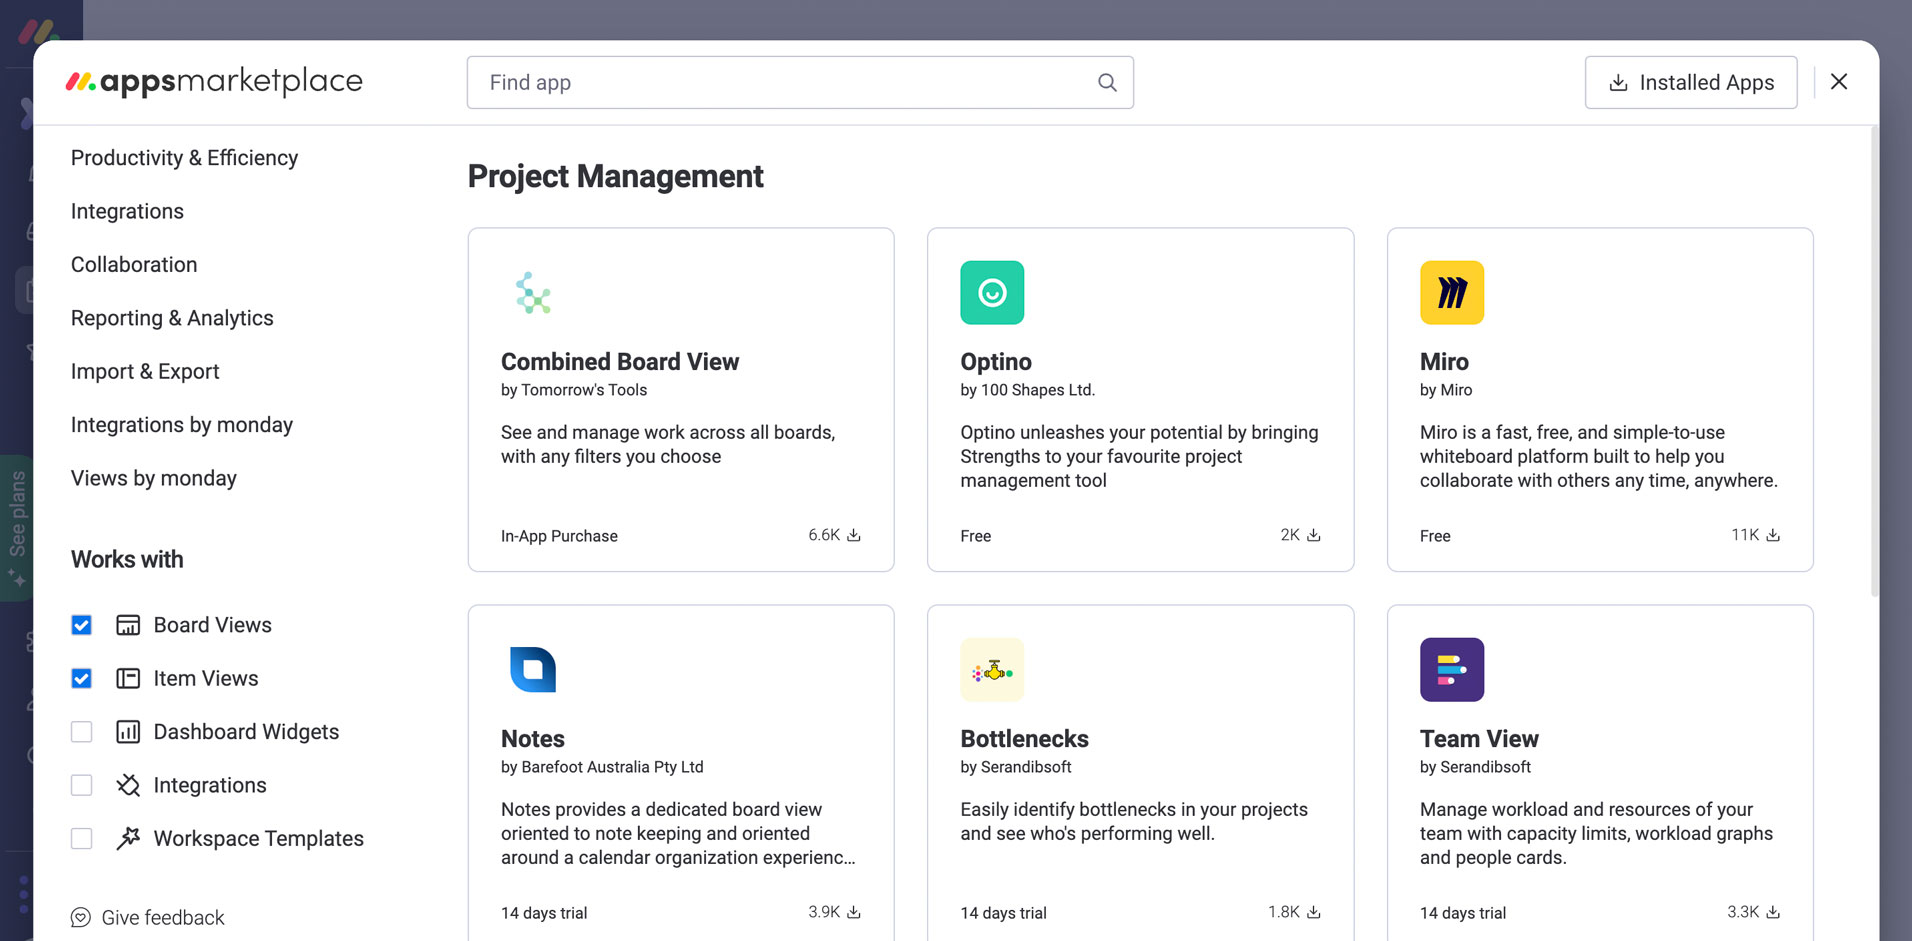Select the Productivity & Efficiency category
This screenshot has height=941, width=1912.
(185, 158)
